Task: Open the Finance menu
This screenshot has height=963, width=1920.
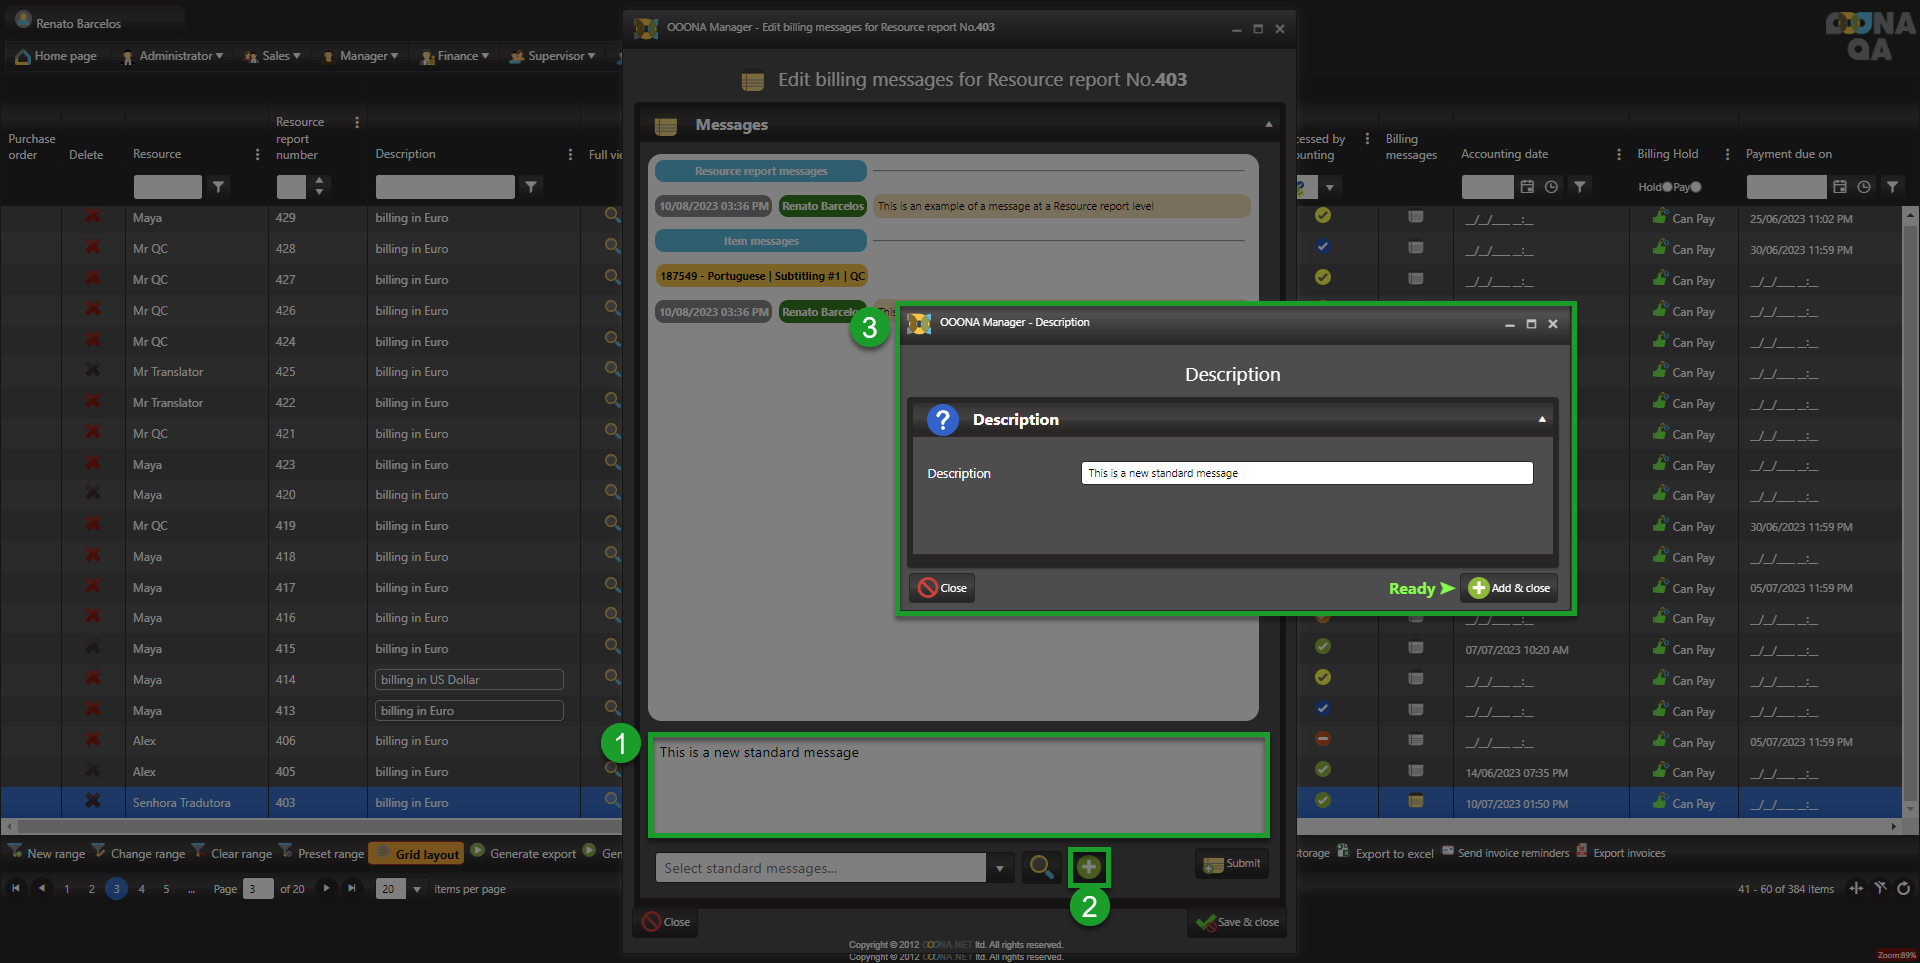Action: tap(456, 56)
